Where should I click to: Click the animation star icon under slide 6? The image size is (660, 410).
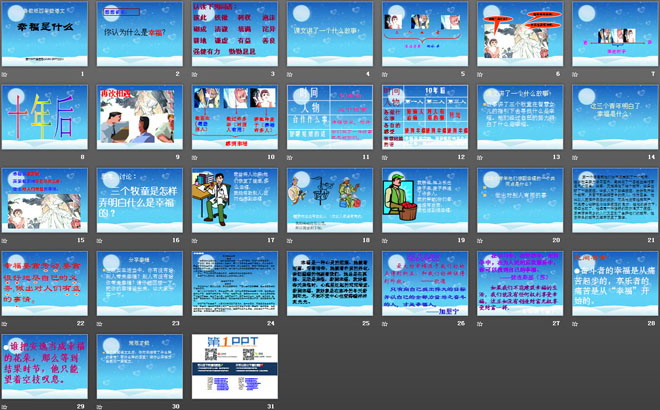(480, 75)
